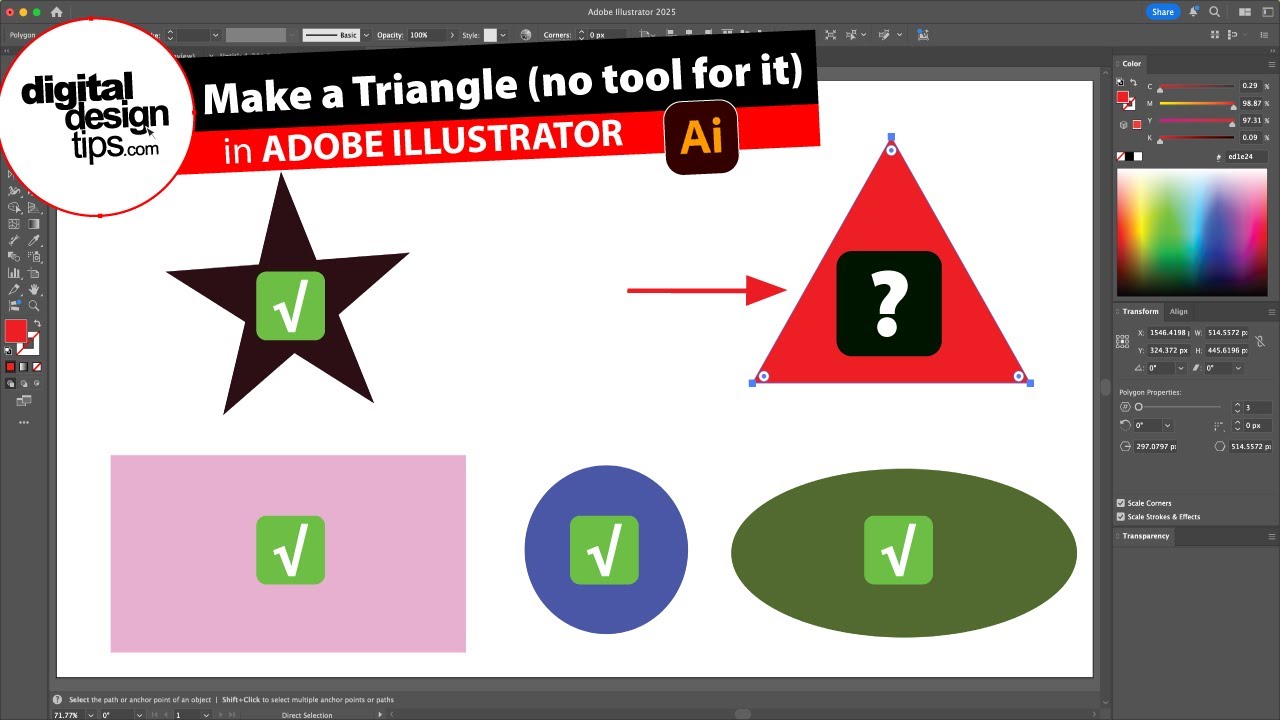Click Swap Fill and Stroke arrow in toolbar
Screen dimensions: 1280x720
click(x=37, y=323)
